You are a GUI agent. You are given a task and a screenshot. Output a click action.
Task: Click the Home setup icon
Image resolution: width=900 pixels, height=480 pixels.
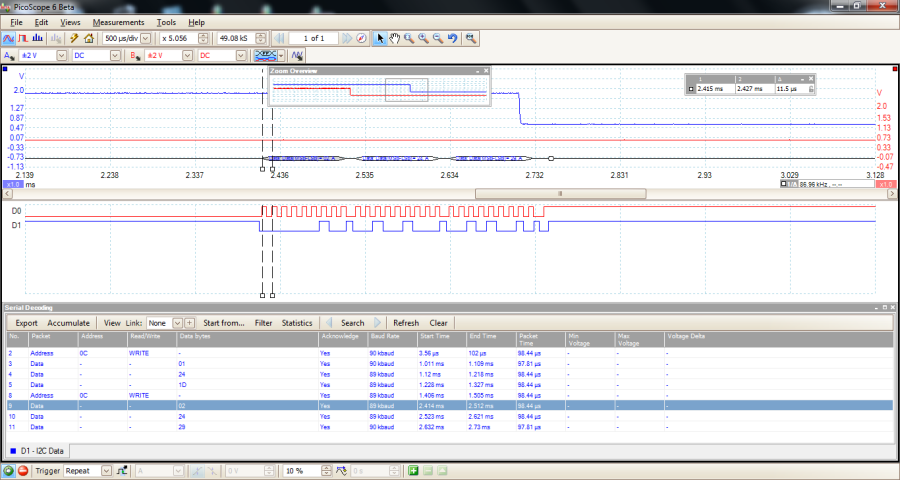point(88,38)
